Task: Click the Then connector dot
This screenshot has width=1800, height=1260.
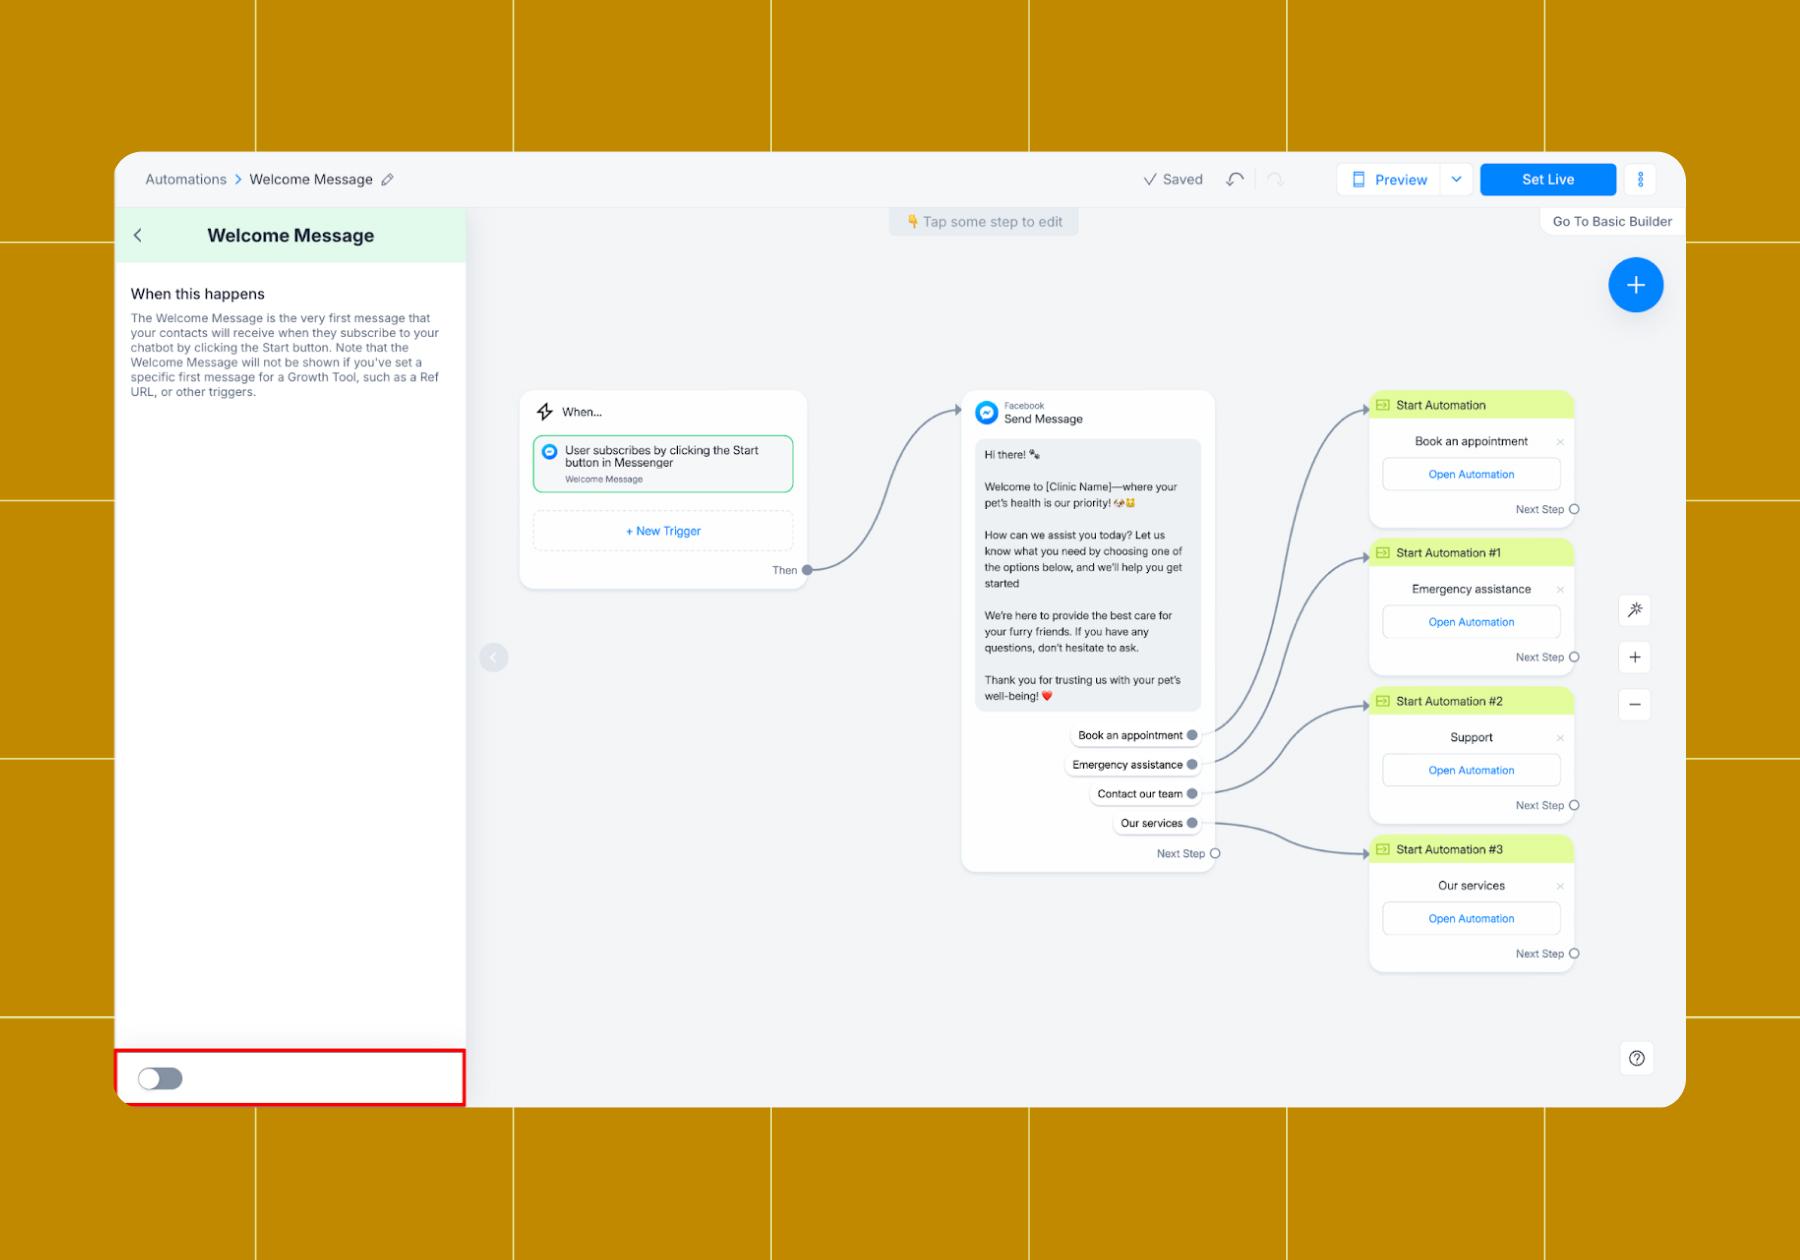Action: tap(807, 570)
